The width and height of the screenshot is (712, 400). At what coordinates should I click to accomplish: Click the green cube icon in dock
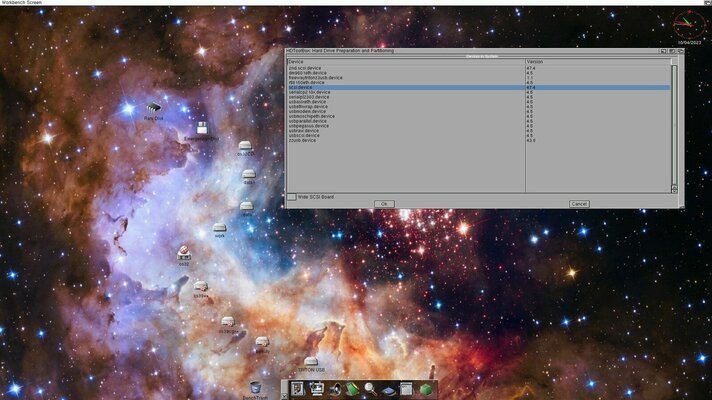pos(425,389)
